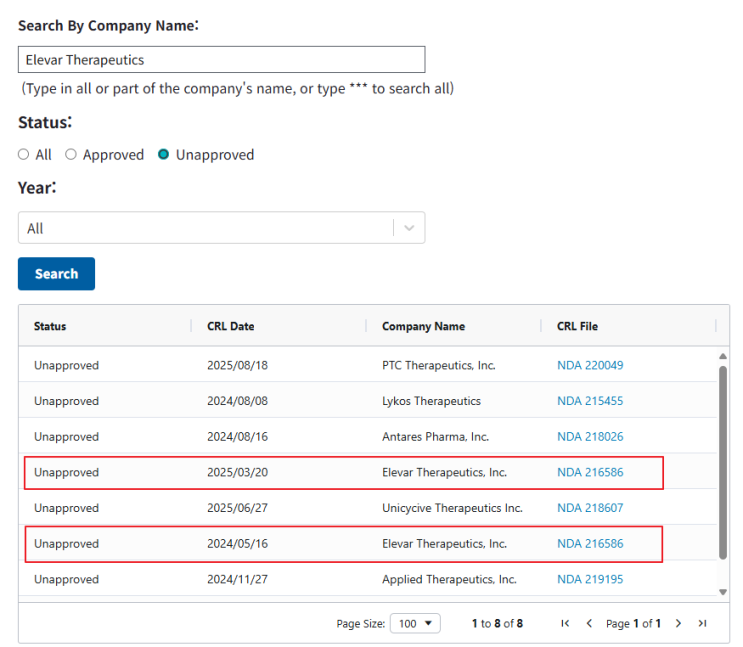This screenshot has width=743, height=647.
Task: Open the NDA 219195 link
Action: pyautogui.click(x=590, y=579)
